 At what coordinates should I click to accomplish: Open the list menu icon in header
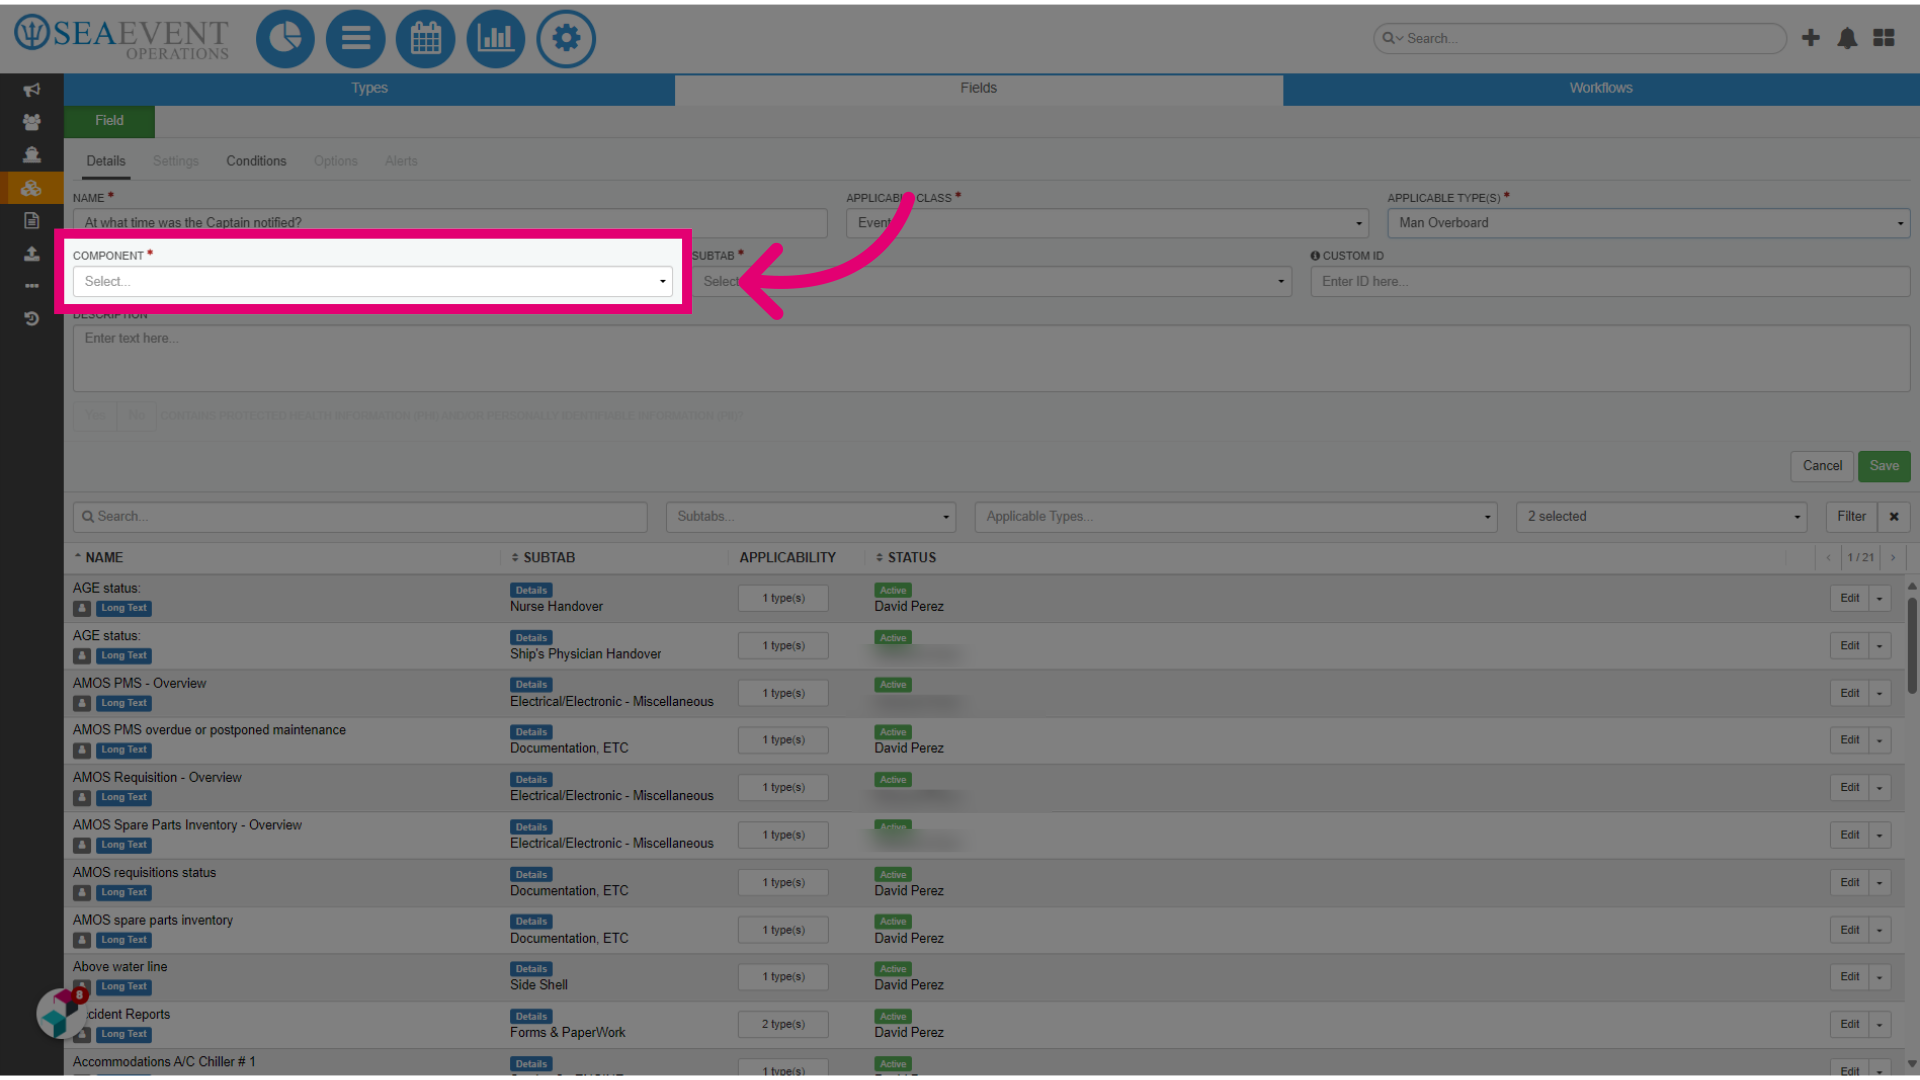tap(355, 38)
